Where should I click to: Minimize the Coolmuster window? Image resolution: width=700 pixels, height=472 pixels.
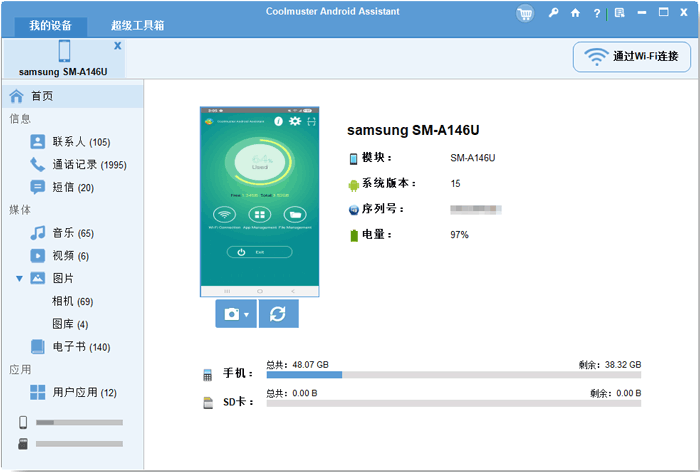point(642,13)
